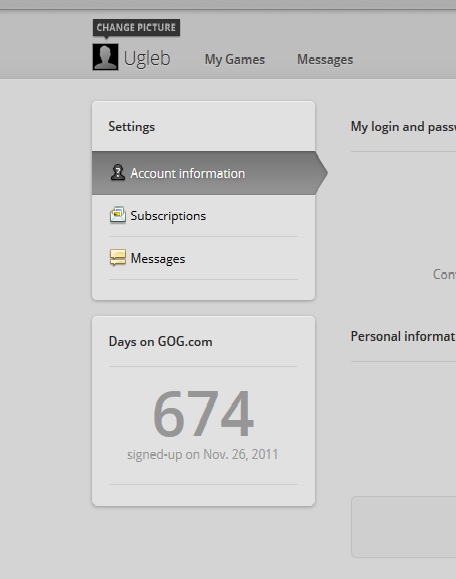
Task: Click the Days on GOG.com heading
Action: tap(161, 342)
